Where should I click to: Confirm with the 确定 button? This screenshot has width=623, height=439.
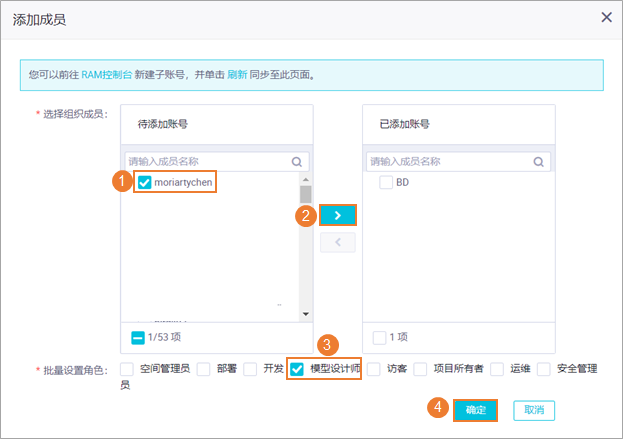coord(476,410)
